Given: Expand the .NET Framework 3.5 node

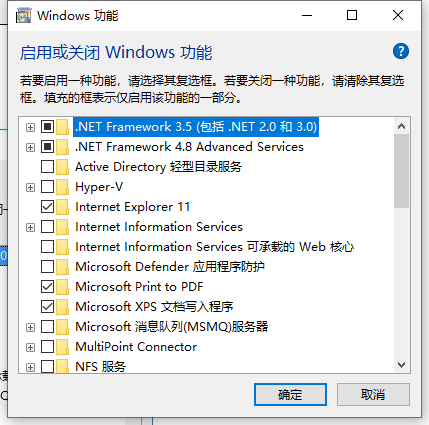Looking at the screenshot, I should [30, 127].
